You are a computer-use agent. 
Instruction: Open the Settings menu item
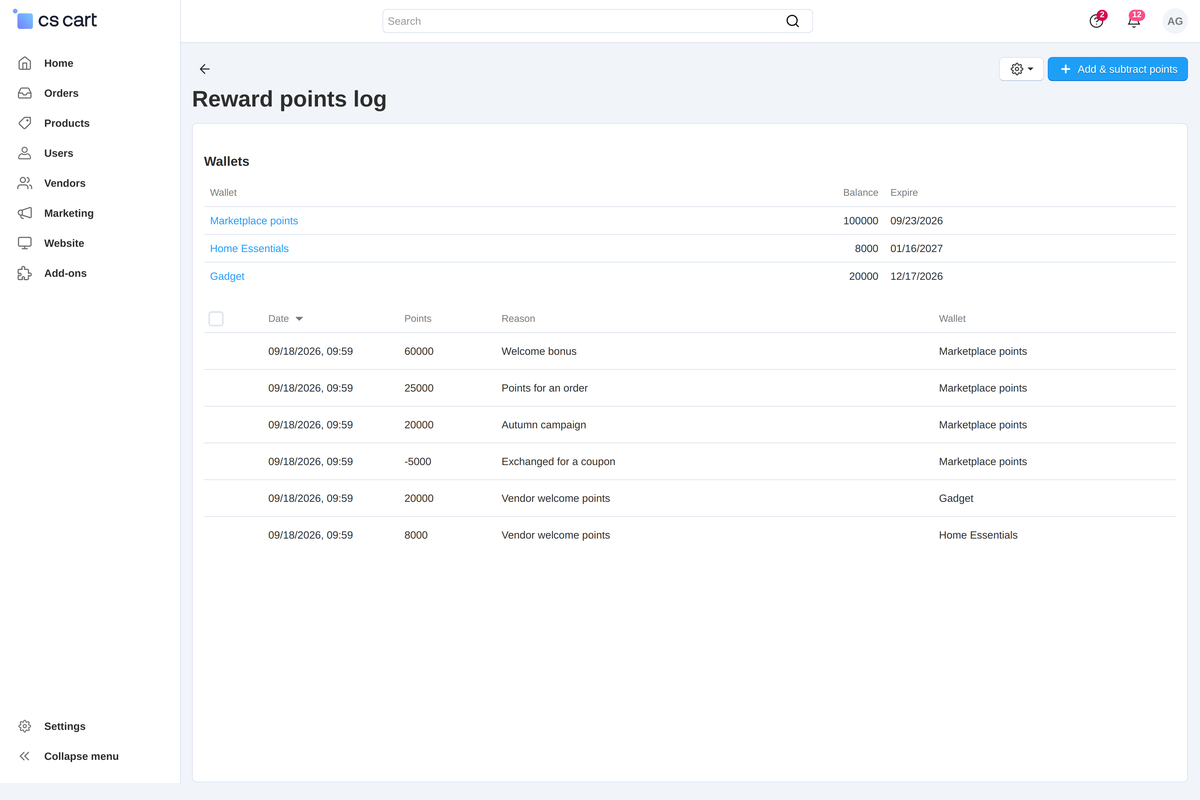point(65,726)
